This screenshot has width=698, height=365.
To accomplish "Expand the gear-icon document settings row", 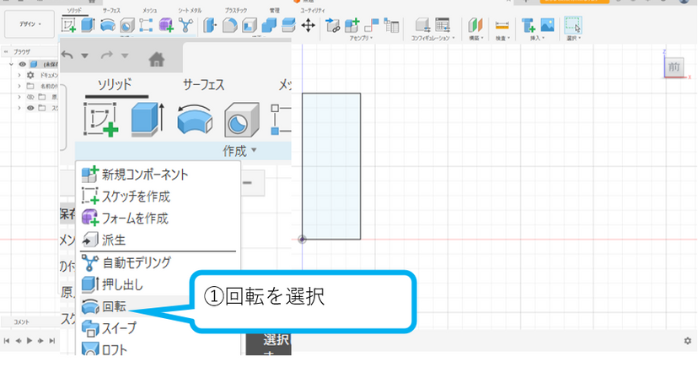I will pyautogui.click(x=19, y=75).
